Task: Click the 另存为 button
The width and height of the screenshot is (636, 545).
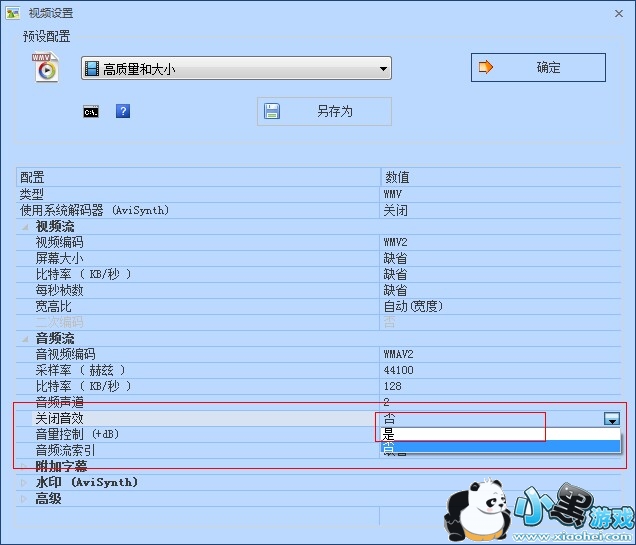Action: tap(324, 112)
